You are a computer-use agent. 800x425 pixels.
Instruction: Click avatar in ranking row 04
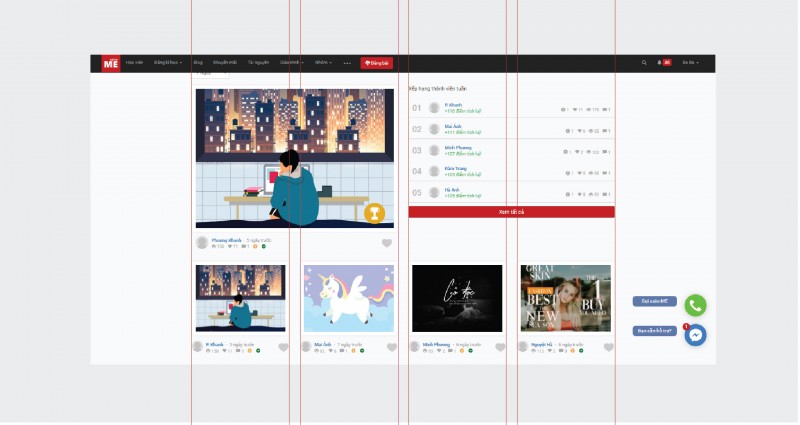(434, 171)
